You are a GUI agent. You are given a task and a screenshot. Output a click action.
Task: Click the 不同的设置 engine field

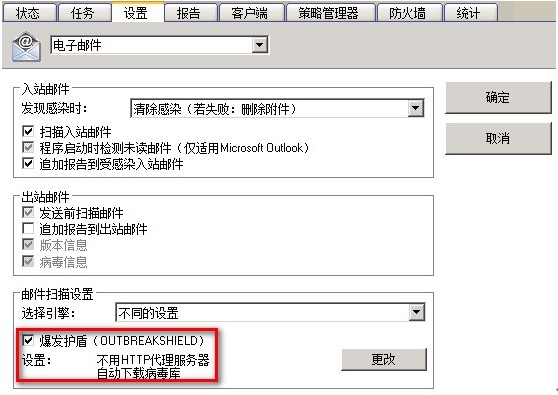coord(270,312)
